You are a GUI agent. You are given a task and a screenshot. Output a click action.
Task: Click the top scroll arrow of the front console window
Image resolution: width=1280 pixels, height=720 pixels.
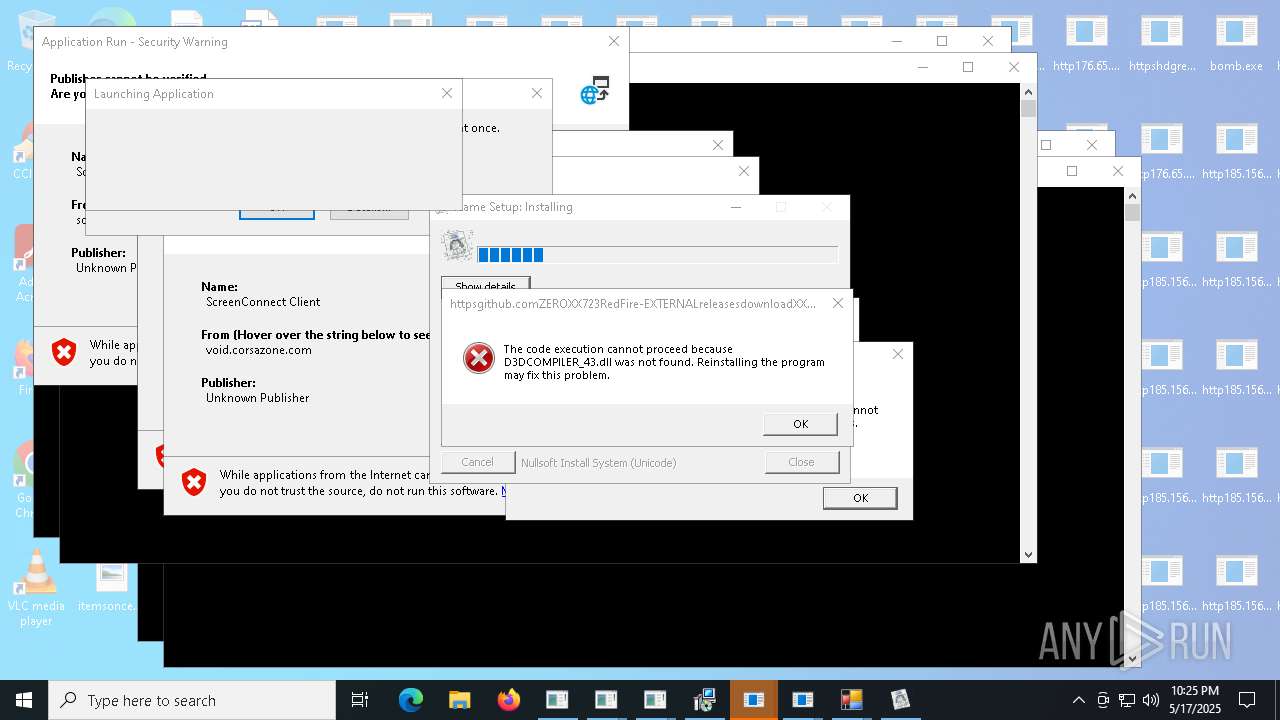(1028, 92)
